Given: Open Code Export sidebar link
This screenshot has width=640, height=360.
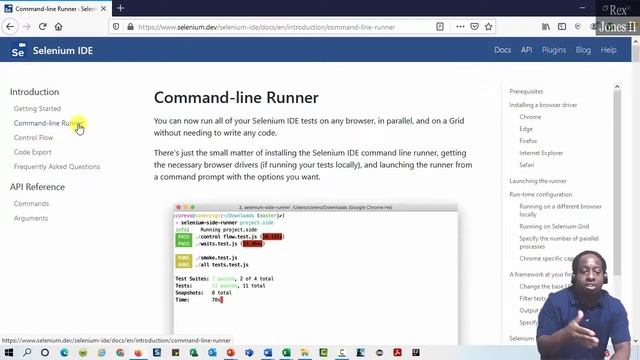Looking at the screenshot, I should (x=33, y=152).
